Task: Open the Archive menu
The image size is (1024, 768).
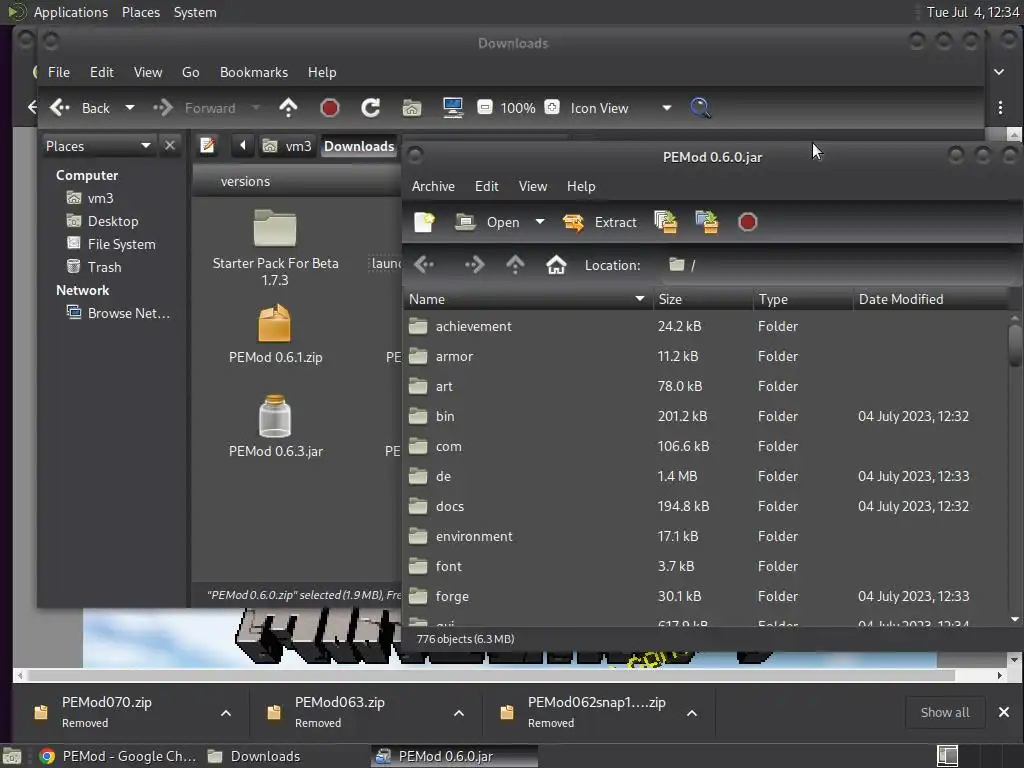Action: pyautogui.click(x=433, y=186)
